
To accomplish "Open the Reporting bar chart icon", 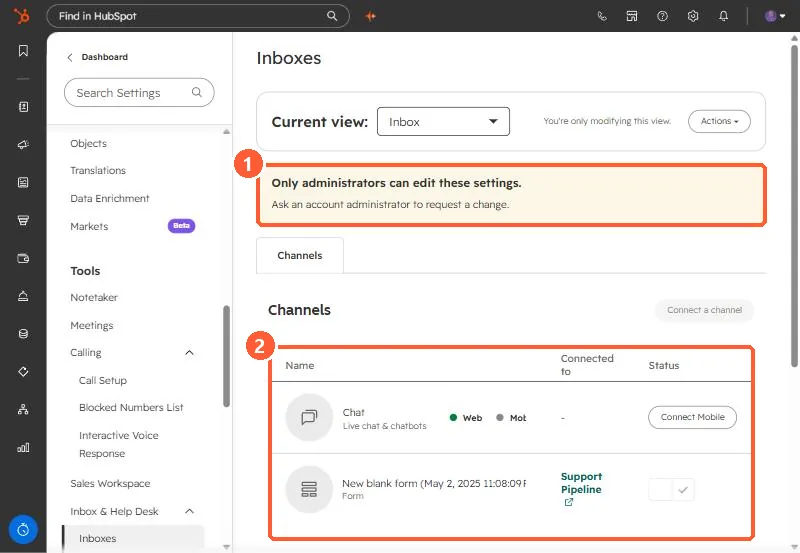I will coord(23,447).
